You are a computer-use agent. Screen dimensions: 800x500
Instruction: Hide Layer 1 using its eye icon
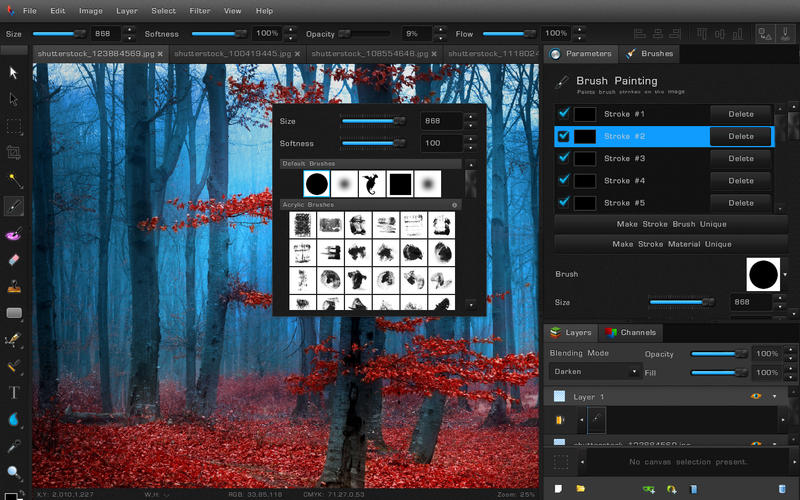click(756, 397)
